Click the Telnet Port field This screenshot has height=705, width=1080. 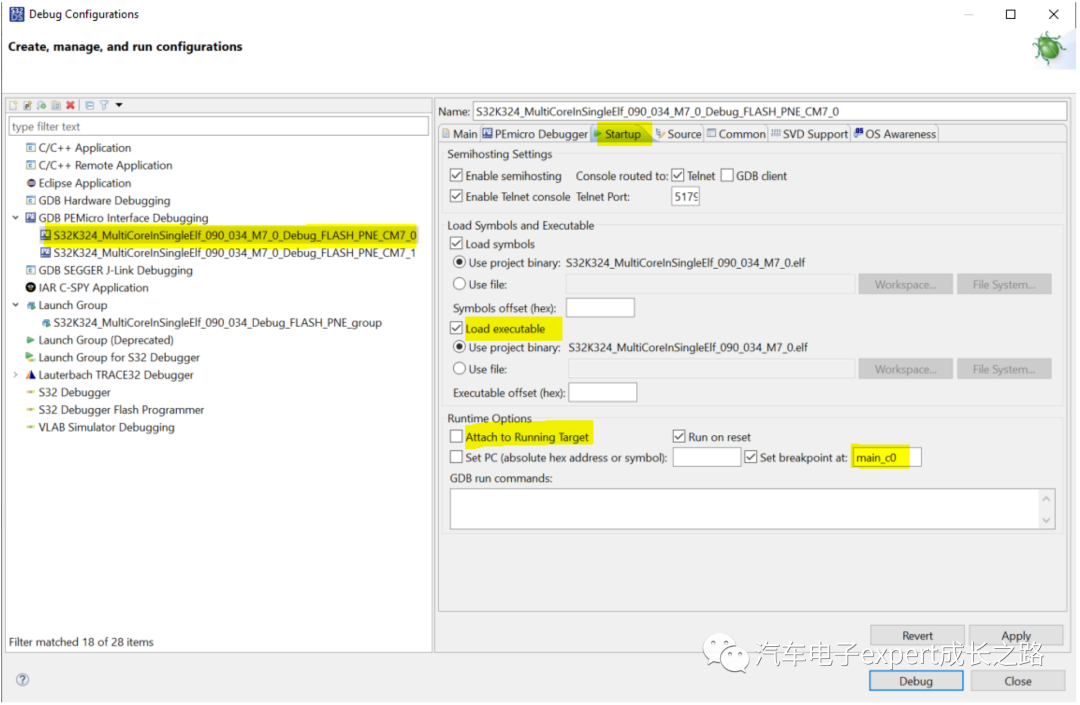point(685,197)
